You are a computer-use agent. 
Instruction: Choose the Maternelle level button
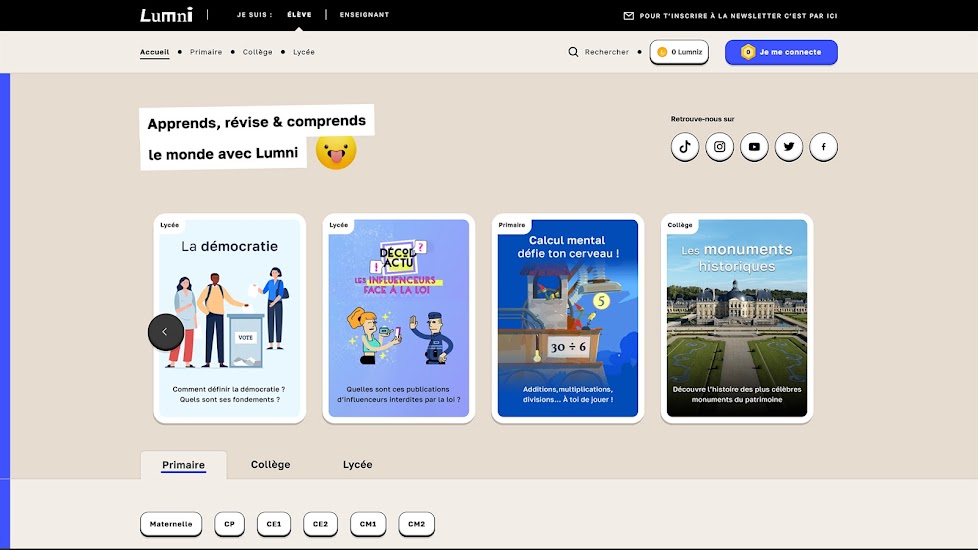tap(171, 524)
